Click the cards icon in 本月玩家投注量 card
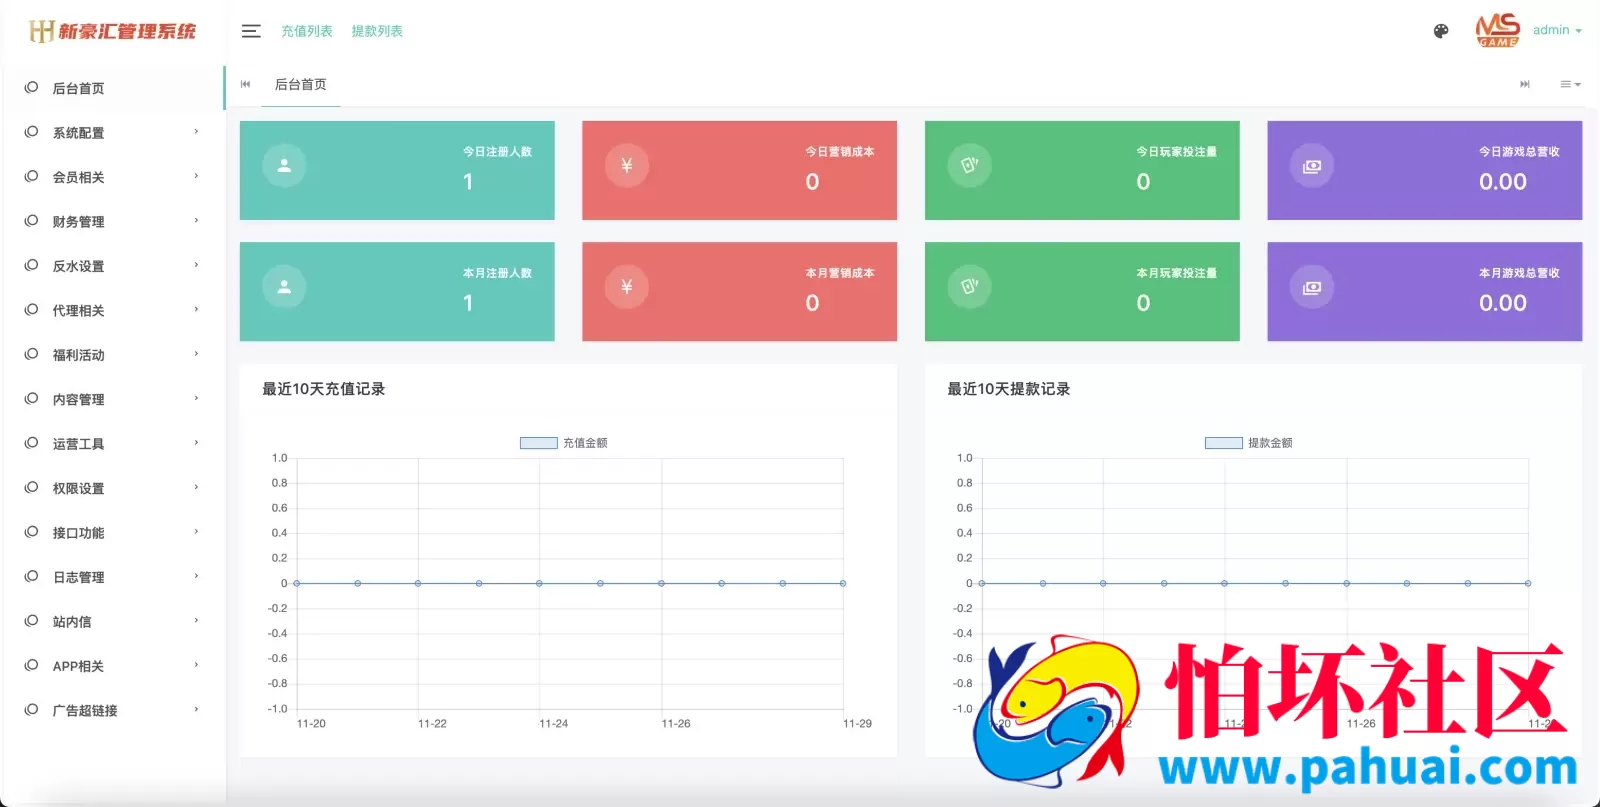The image size is (1600, 807). [969, 287]
